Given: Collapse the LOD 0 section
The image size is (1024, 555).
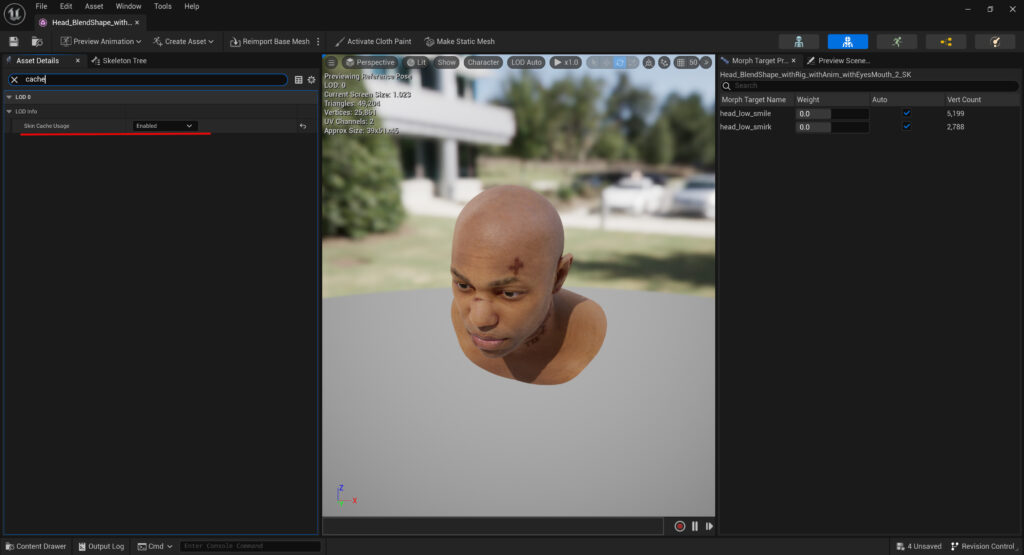Looking at the screenshot, I should point(10,97).
